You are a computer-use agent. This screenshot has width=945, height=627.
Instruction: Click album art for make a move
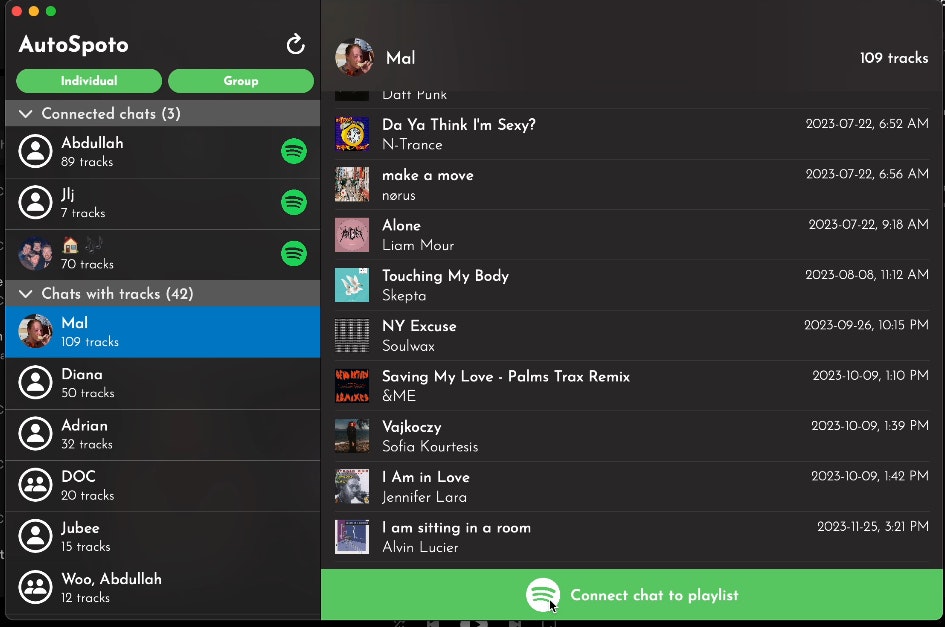[x=352, y=184]
